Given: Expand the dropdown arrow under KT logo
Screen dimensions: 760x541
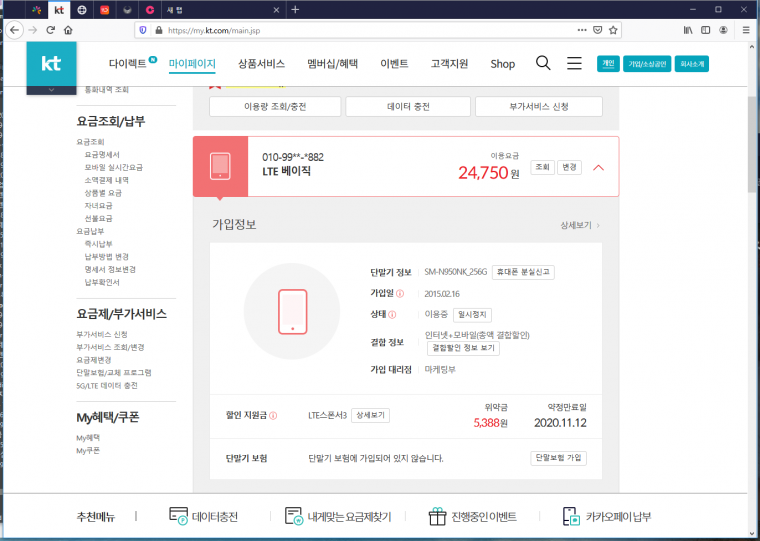Looking at the screenshot, I should pos(51,90).
